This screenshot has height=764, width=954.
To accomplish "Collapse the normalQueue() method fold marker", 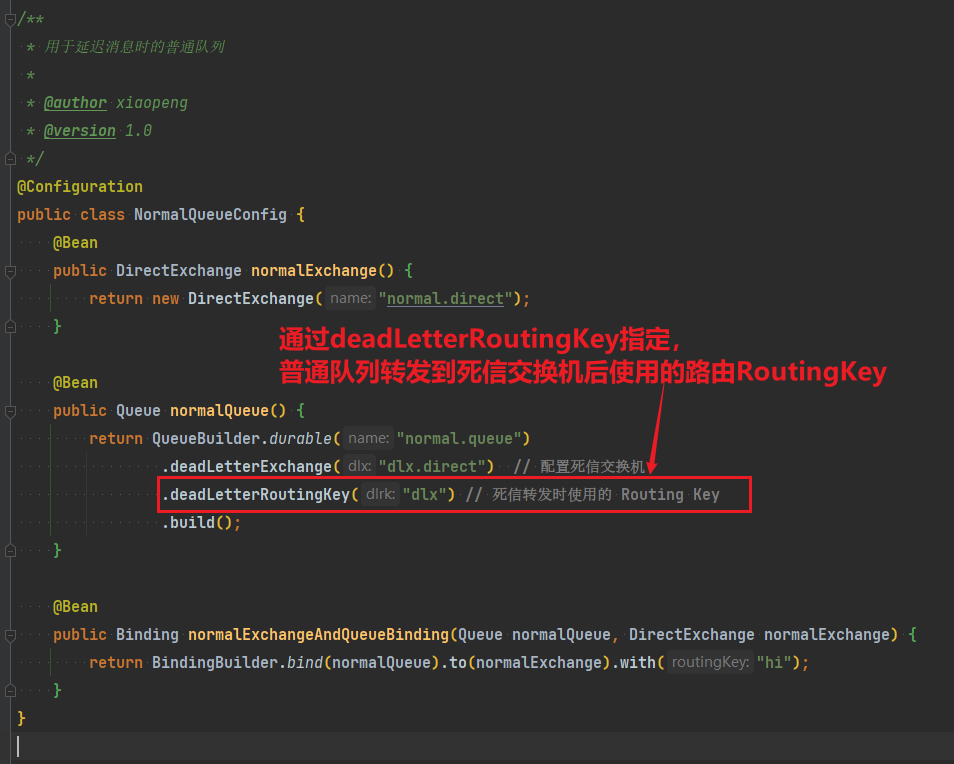I will pyautogui.click(x=9, y=411).
